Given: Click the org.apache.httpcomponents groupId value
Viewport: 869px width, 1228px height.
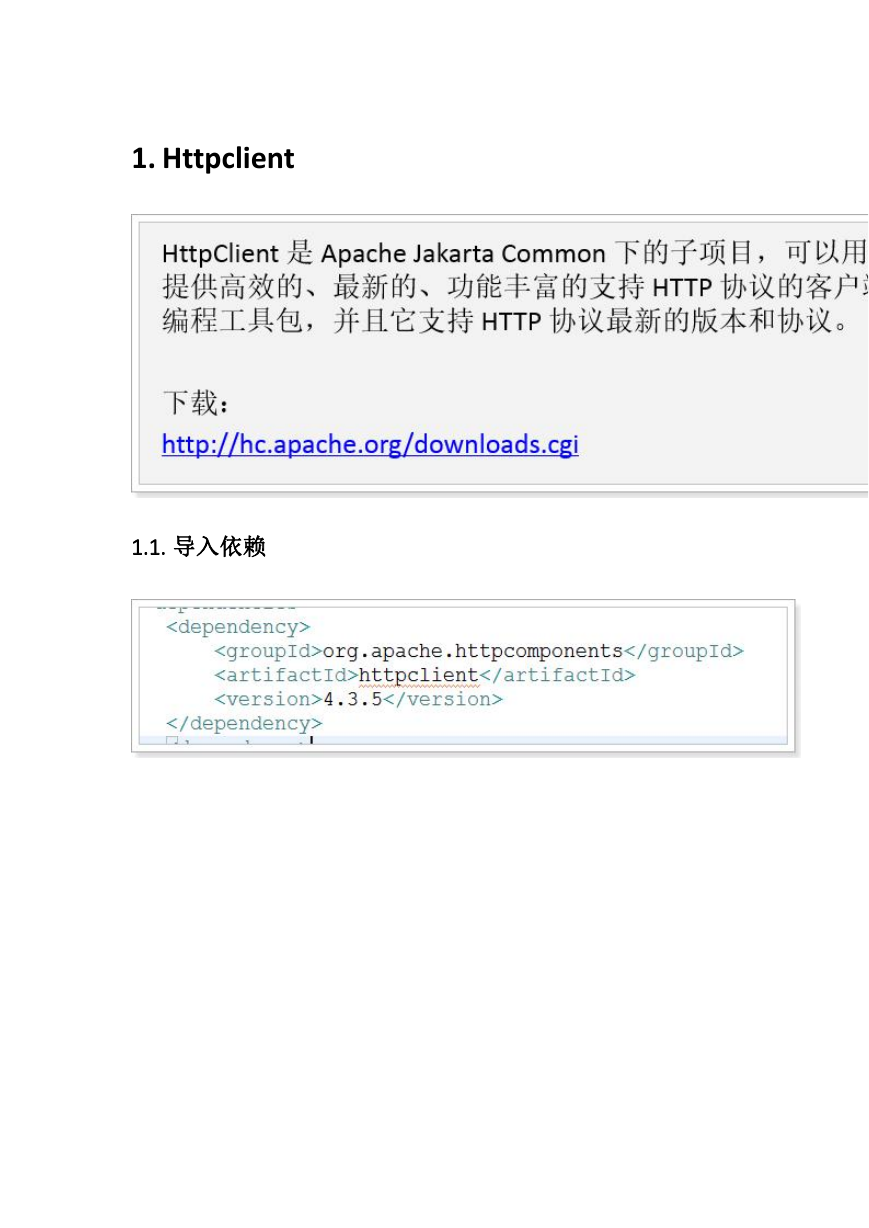Looking at the screenshot, I should click(473, 651).
